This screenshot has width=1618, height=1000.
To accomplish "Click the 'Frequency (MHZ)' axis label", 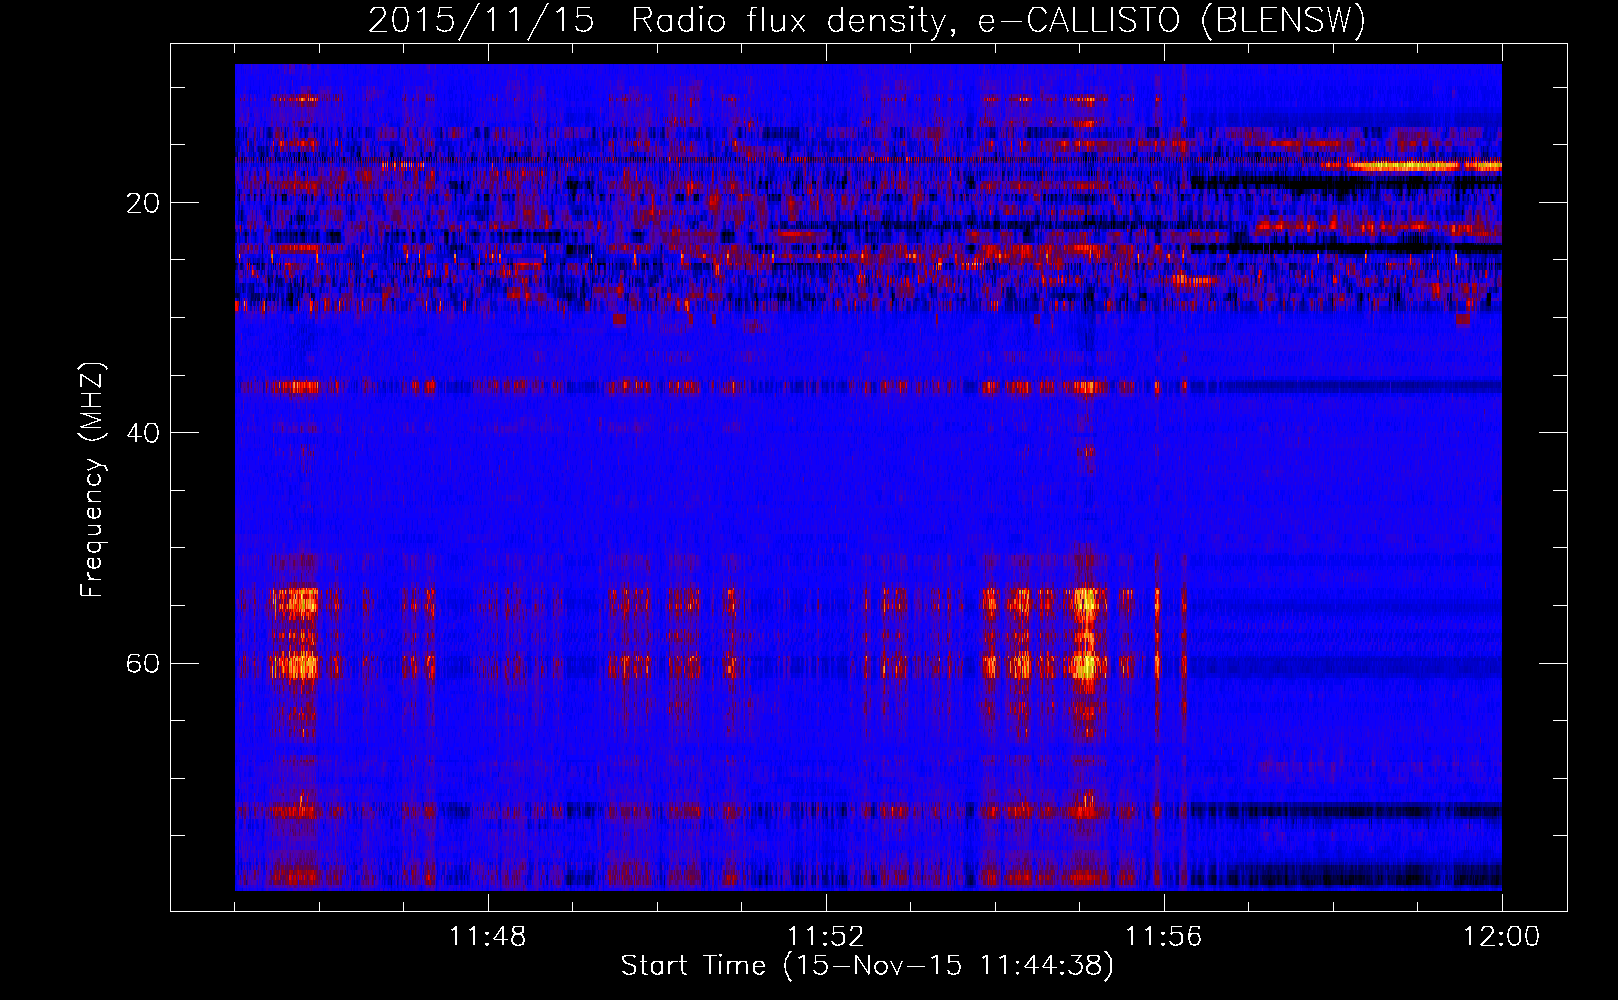I will coord(92,480).
